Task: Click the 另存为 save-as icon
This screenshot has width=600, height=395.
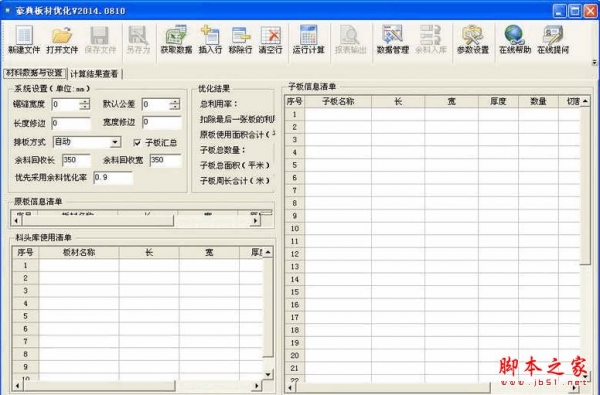Action: point(138,39)
